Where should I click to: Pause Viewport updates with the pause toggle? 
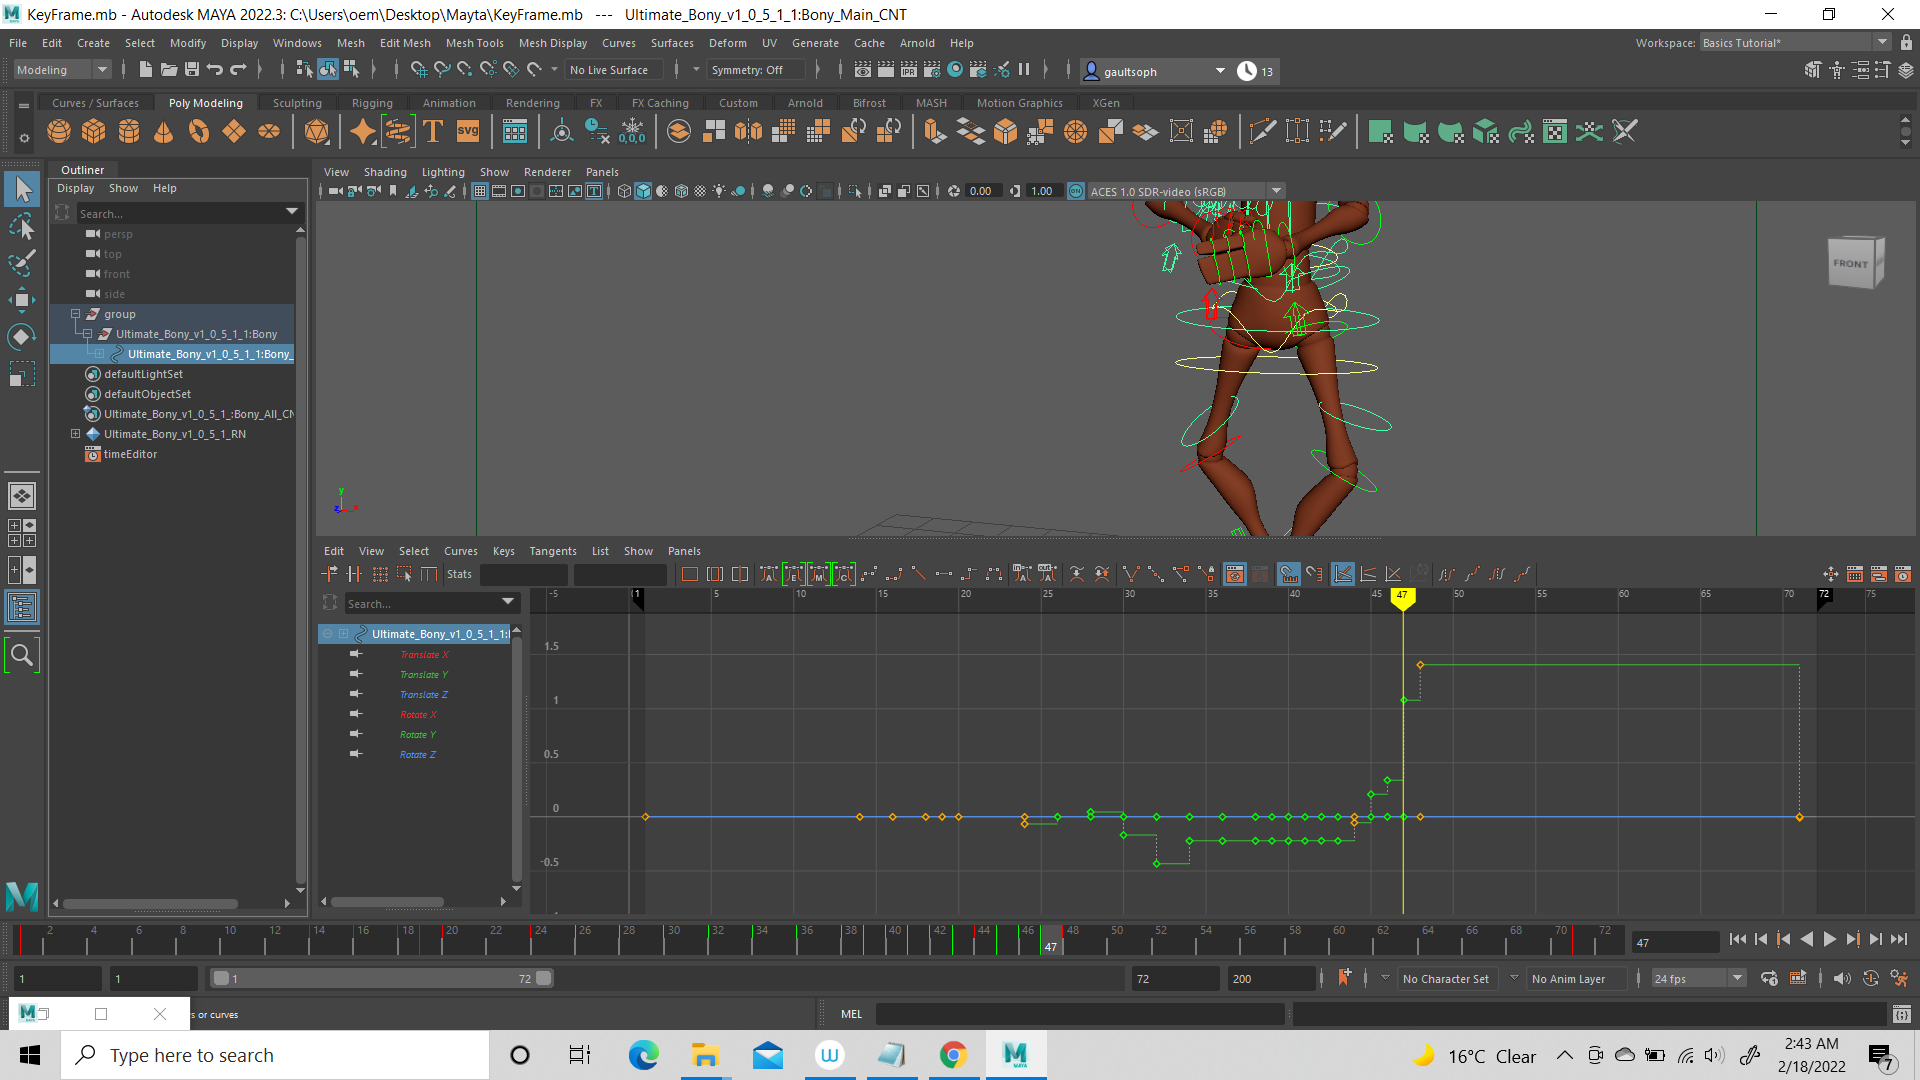pos(1024,70)
